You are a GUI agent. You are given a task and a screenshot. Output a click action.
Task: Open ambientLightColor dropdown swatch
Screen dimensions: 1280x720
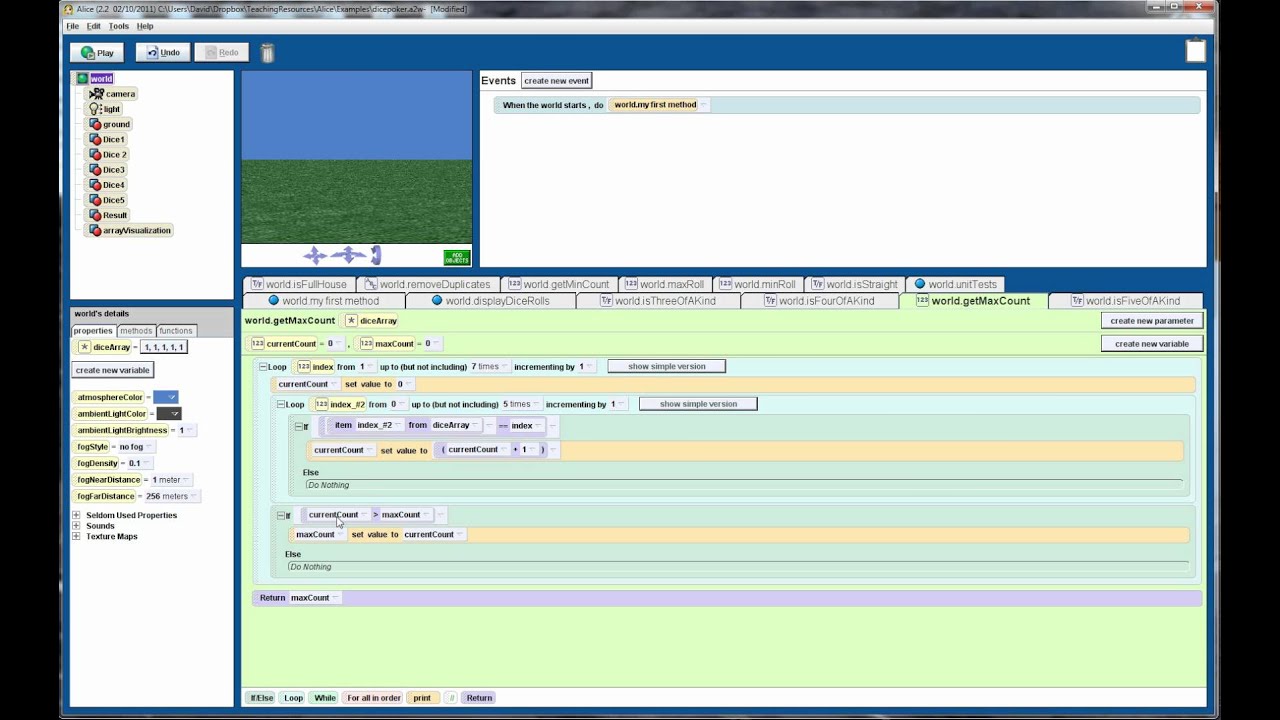pyautogui.click(x=169, y=413)
